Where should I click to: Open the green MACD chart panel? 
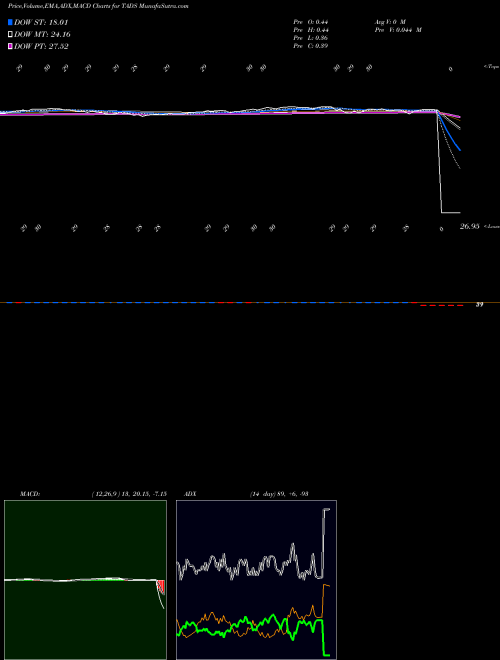point(85,580)
